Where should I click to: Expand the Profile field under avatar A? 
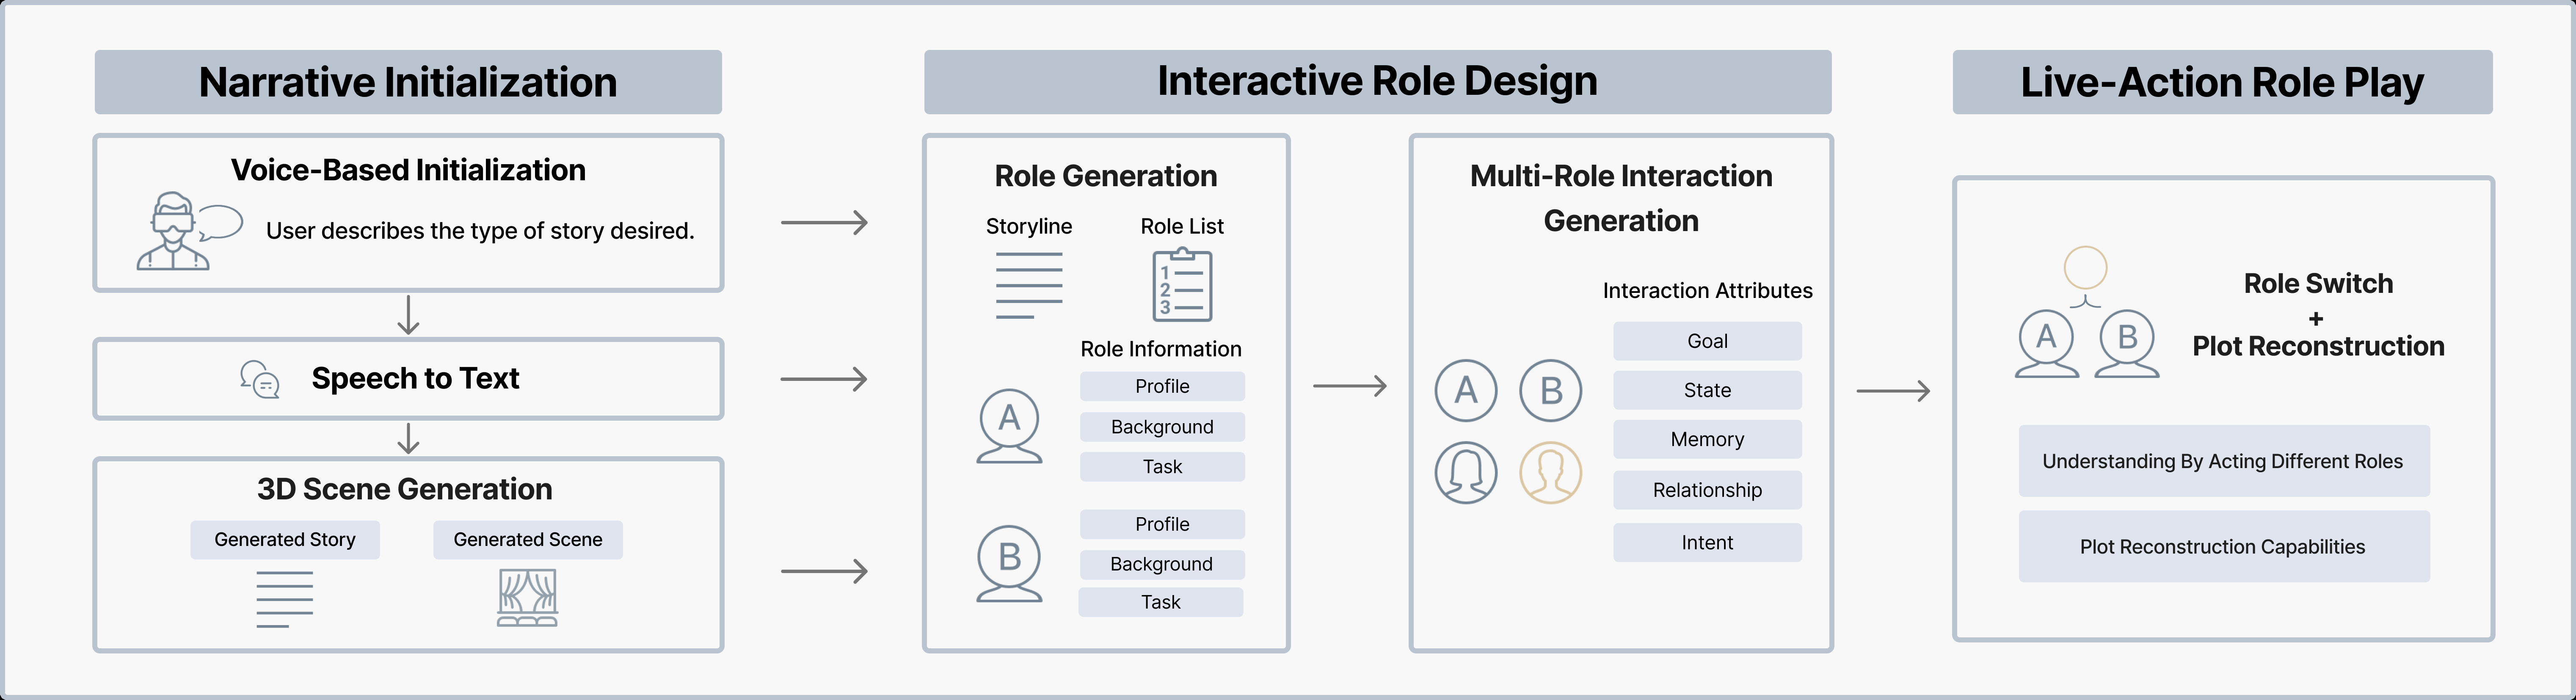coord(1162,386)
